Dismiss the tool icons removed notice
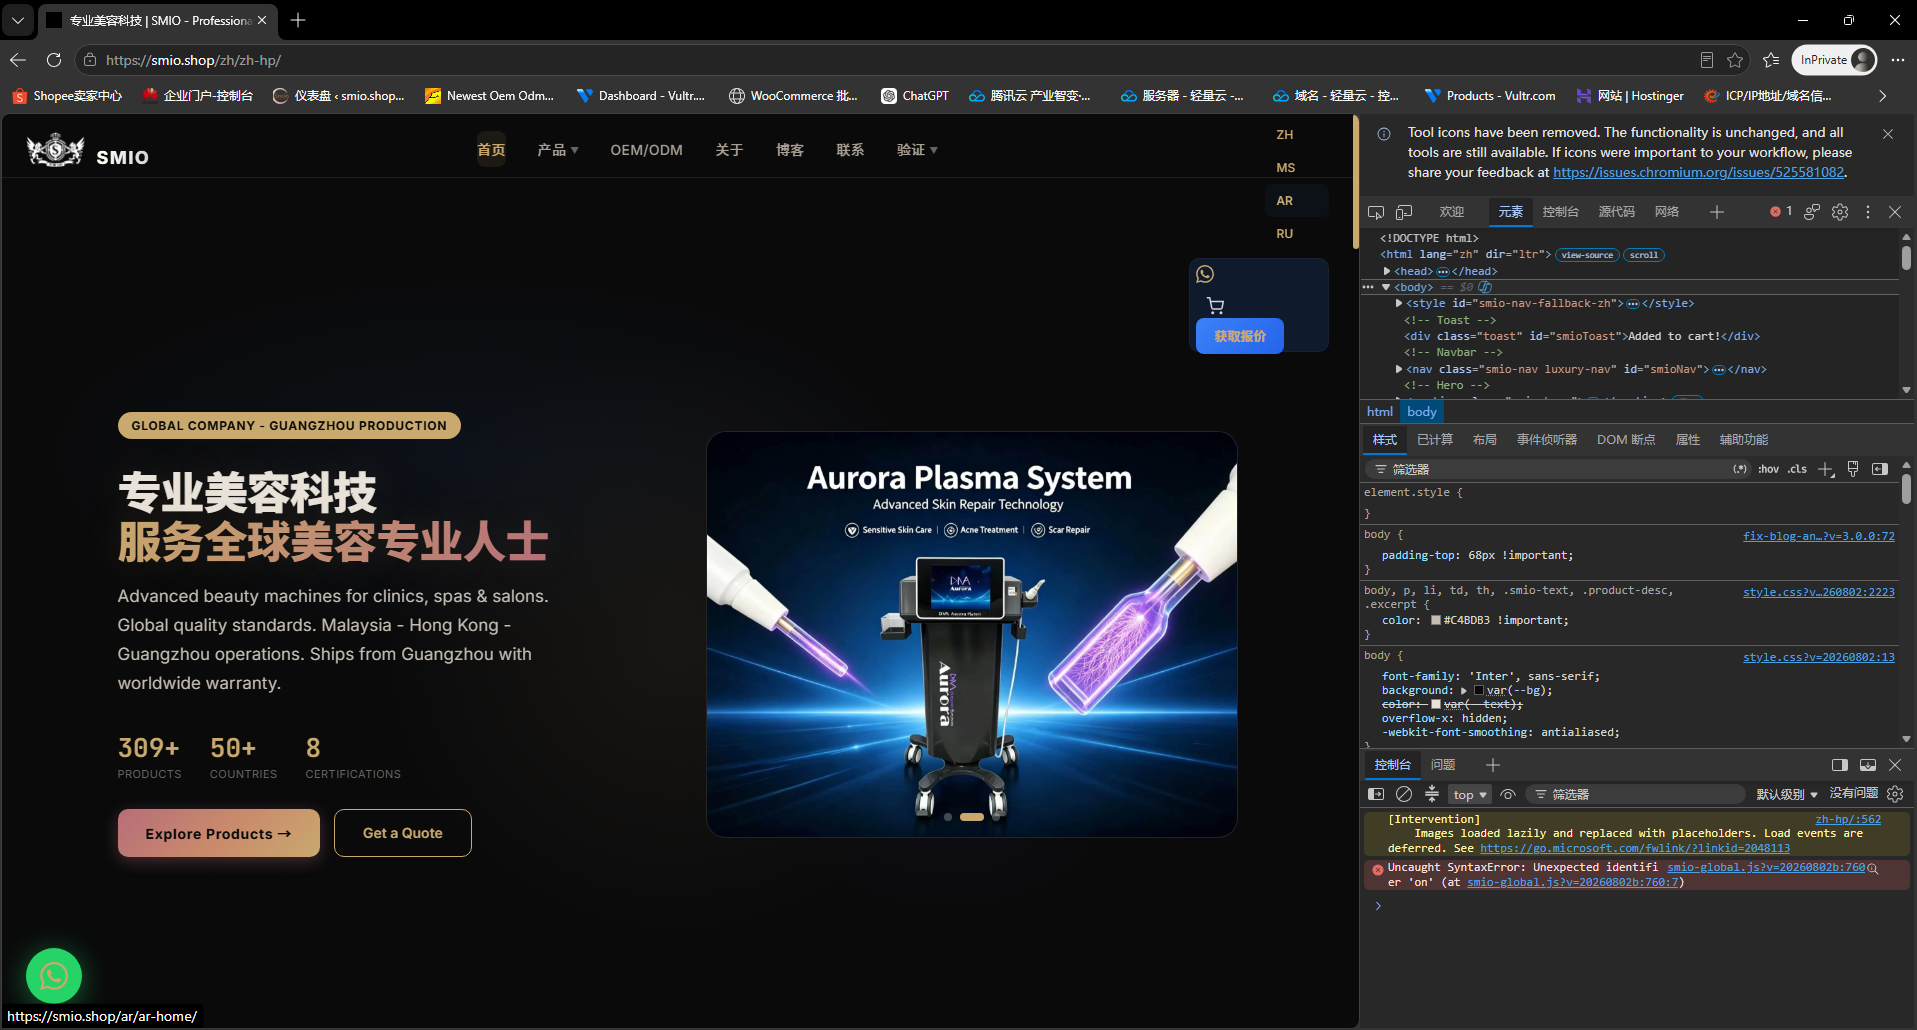 click(1888, 134)
